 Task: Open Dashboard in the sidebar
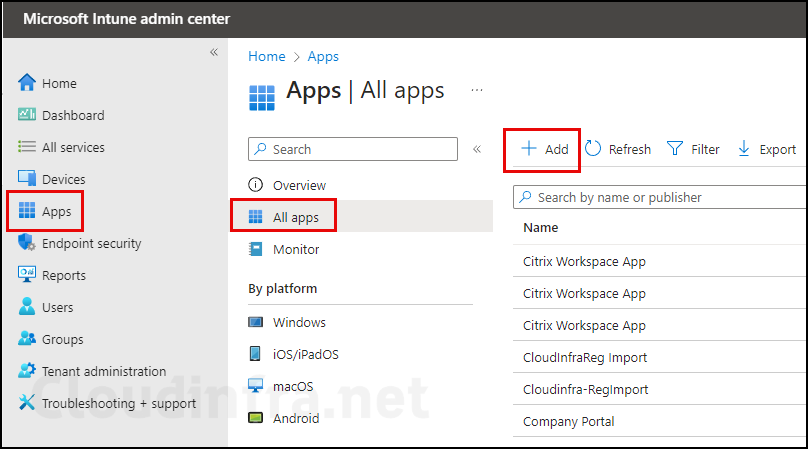pyautogui.click(x=73, y=115)
